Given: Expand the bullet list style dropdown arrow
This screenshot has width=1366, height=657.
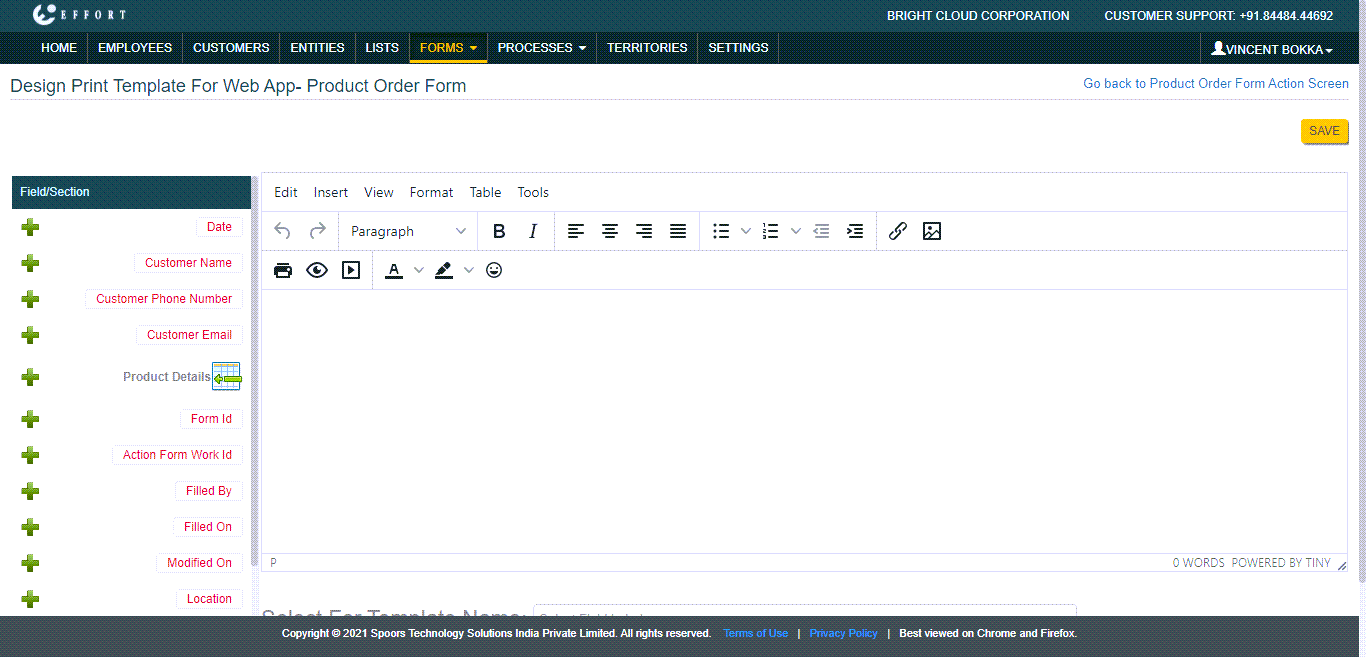Looking at the screenshot, I should pyautogui.click(x=746, y=231).
